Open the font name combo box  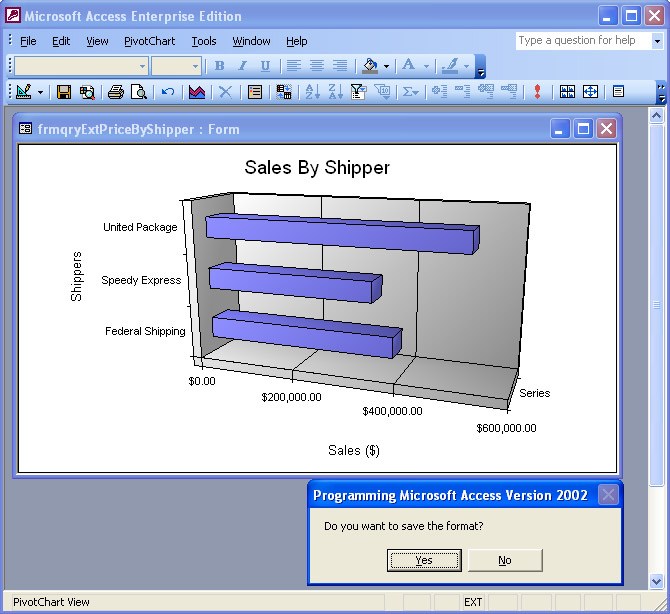pyautogui.click(x=81, y=66)
